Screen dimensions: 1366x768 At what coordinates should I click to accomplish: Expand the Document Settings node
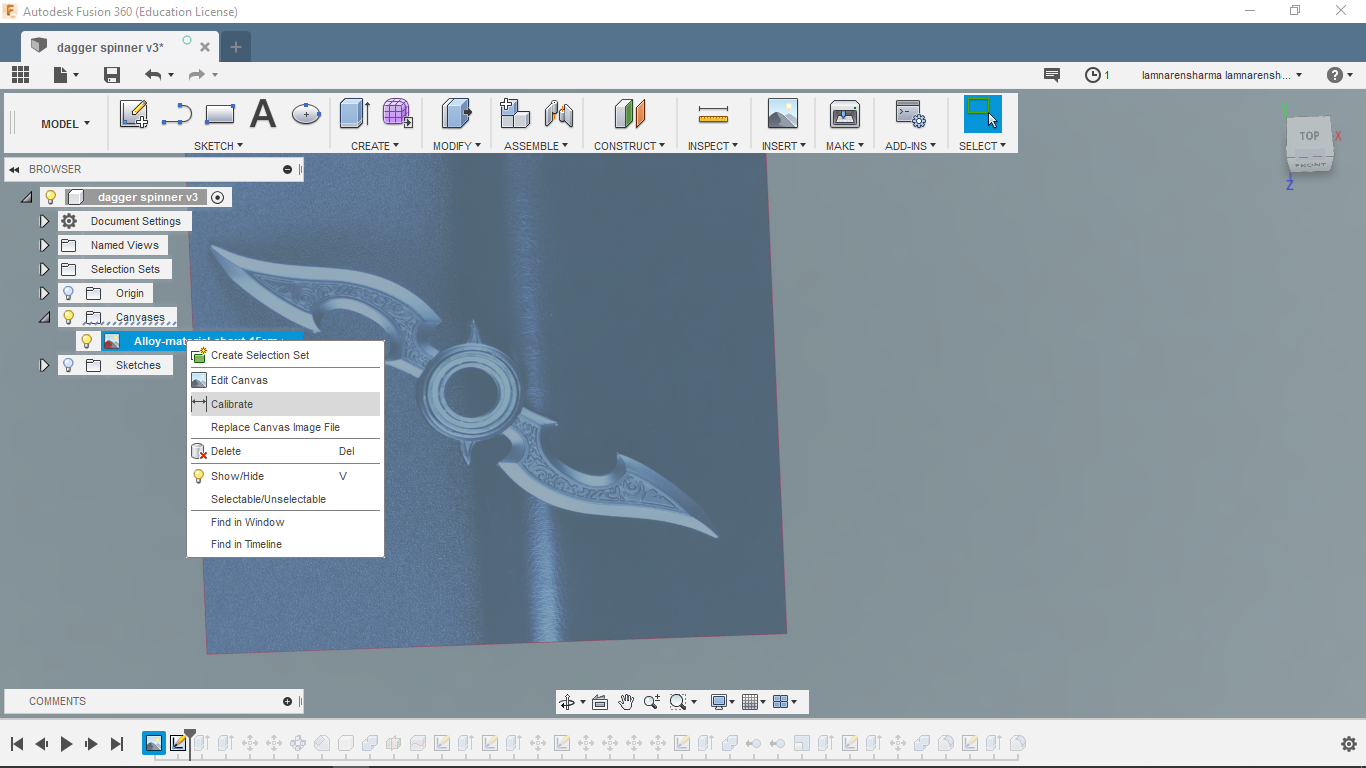44,221
